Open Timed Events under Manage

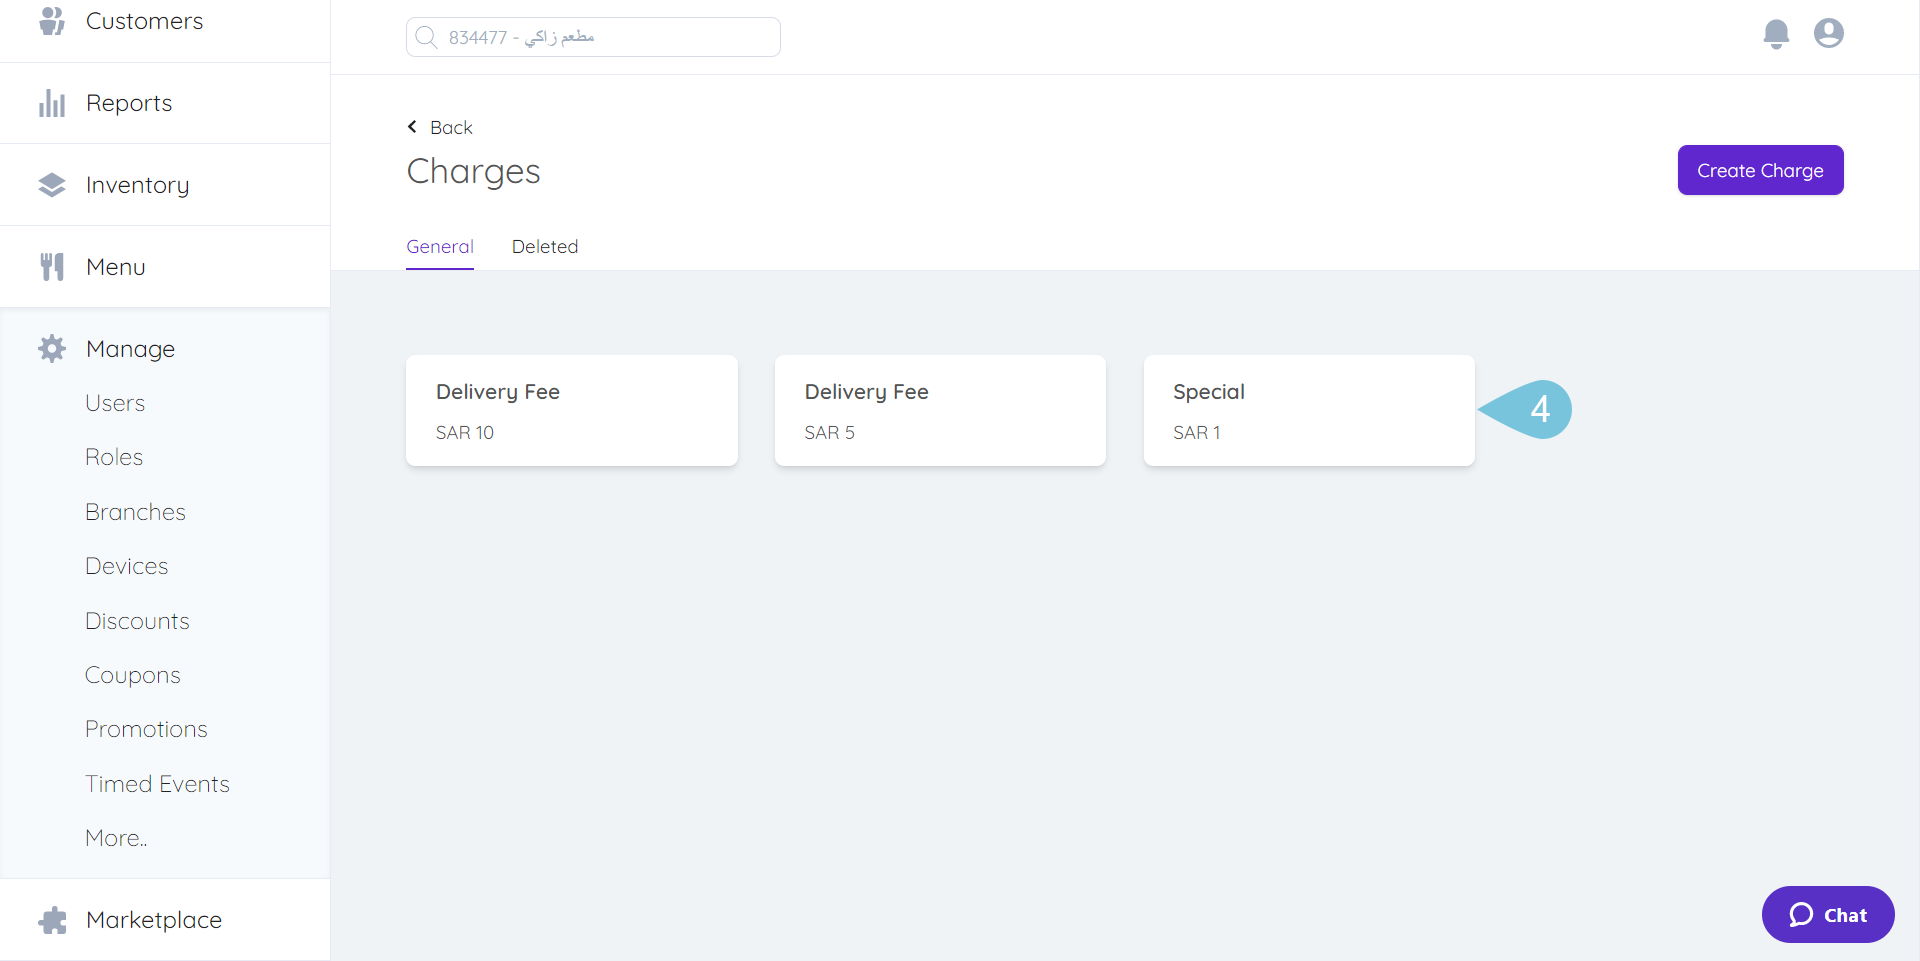pos(157,784)
